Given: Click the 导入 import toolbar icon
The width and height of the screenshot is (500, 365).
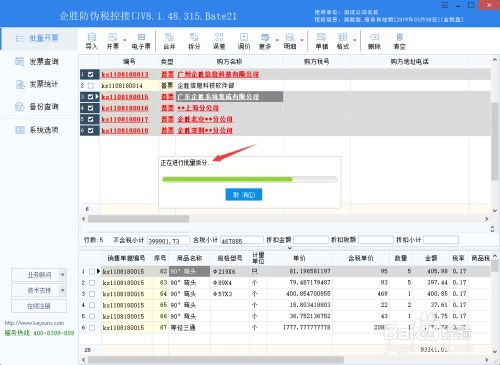Looking at the screenshot, I should click(91, 37).
